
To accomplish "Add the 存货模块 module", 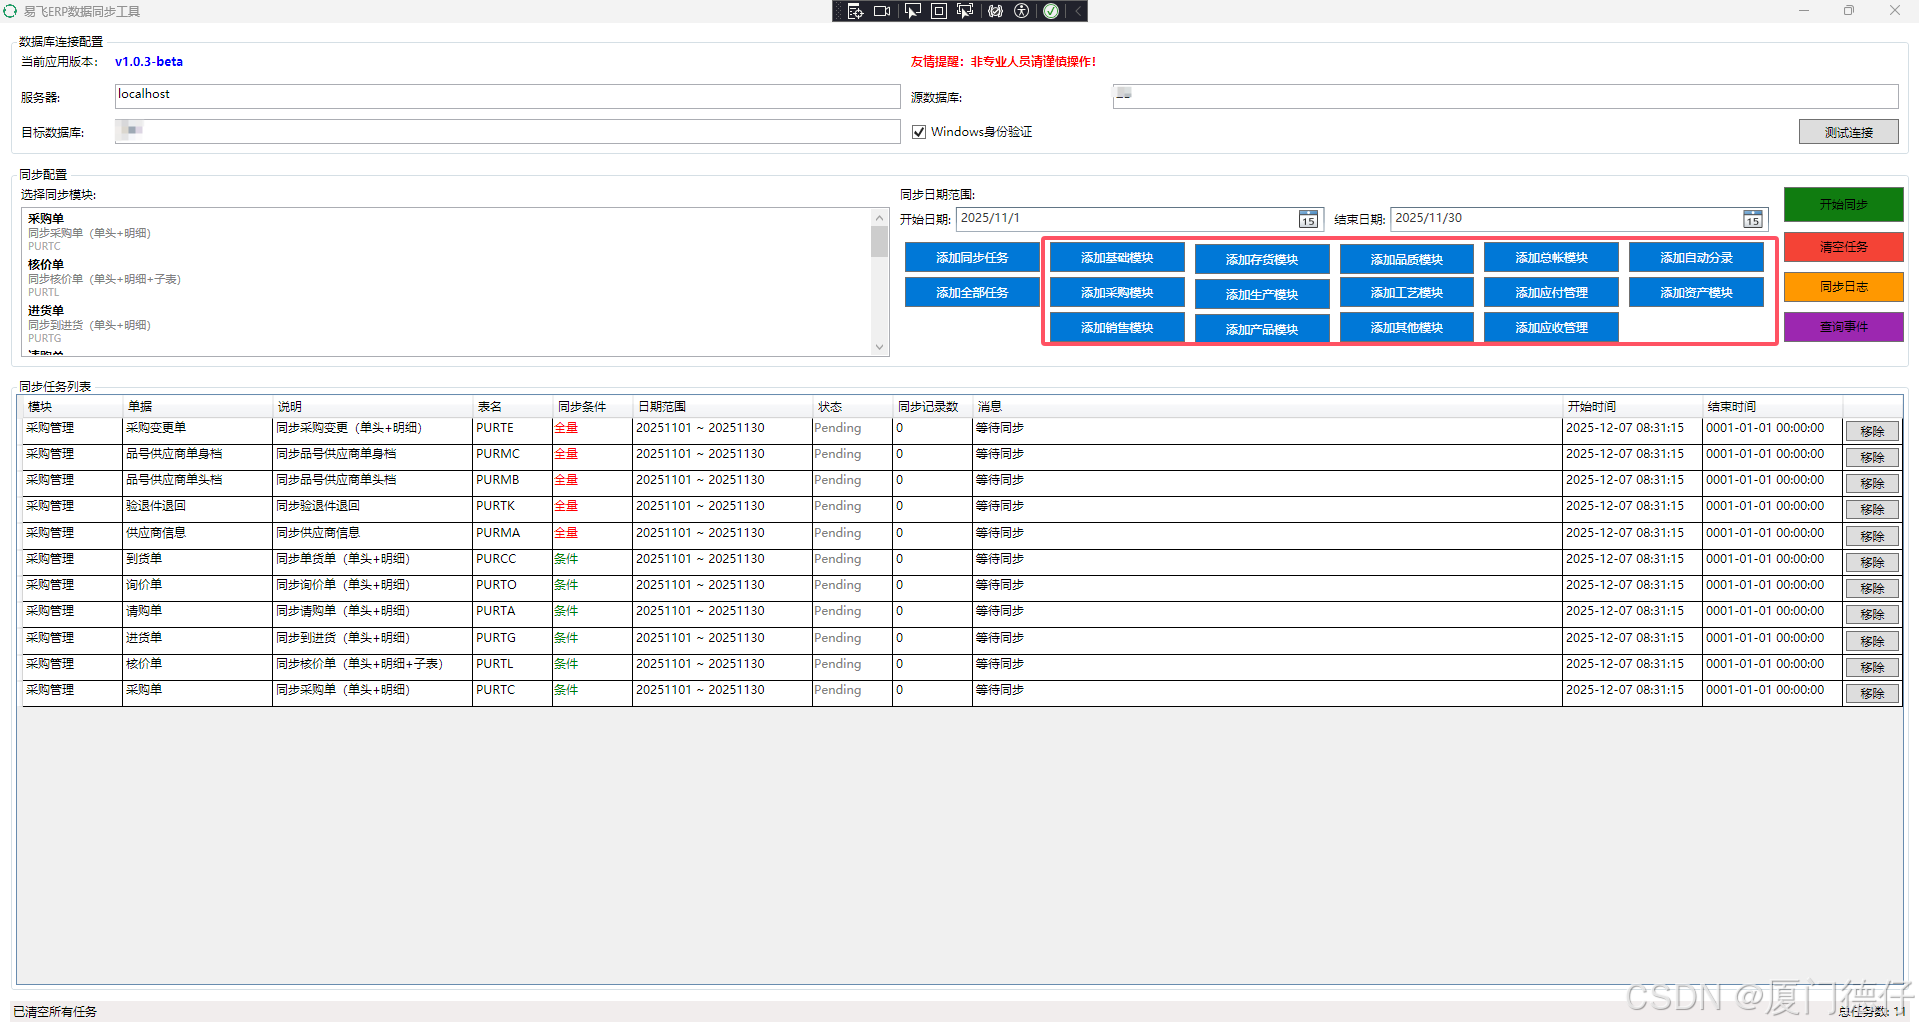I will pos(1262,259).
